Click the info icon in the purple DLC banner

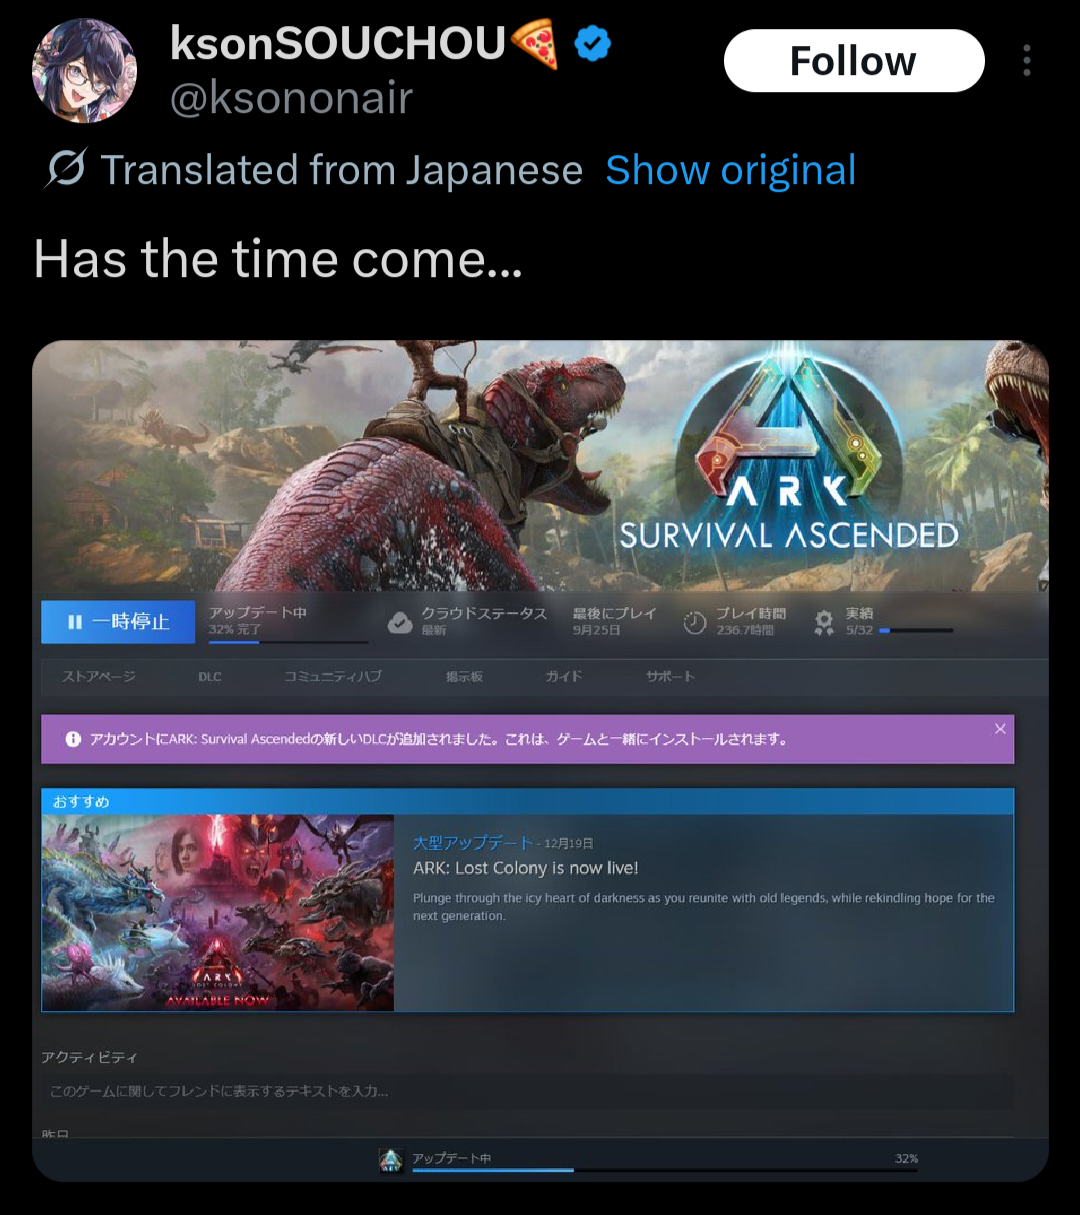coord(73,739)
